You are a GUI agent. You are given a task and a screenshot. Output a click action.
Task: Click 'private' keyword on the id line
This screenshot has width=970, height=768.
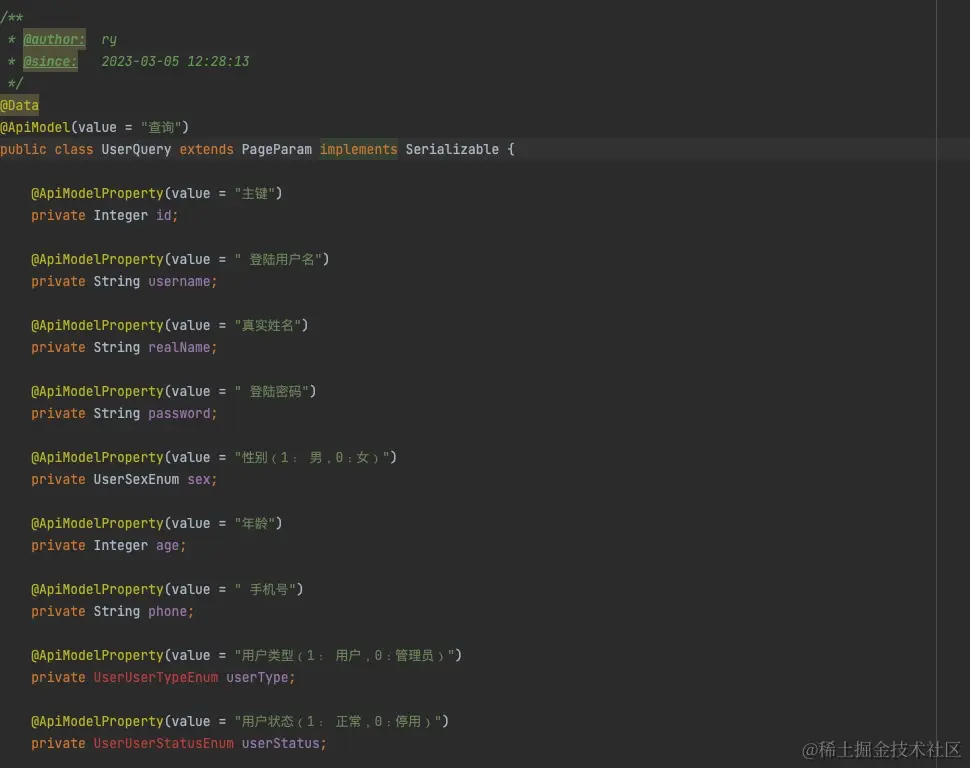click(x=58, y=215)
